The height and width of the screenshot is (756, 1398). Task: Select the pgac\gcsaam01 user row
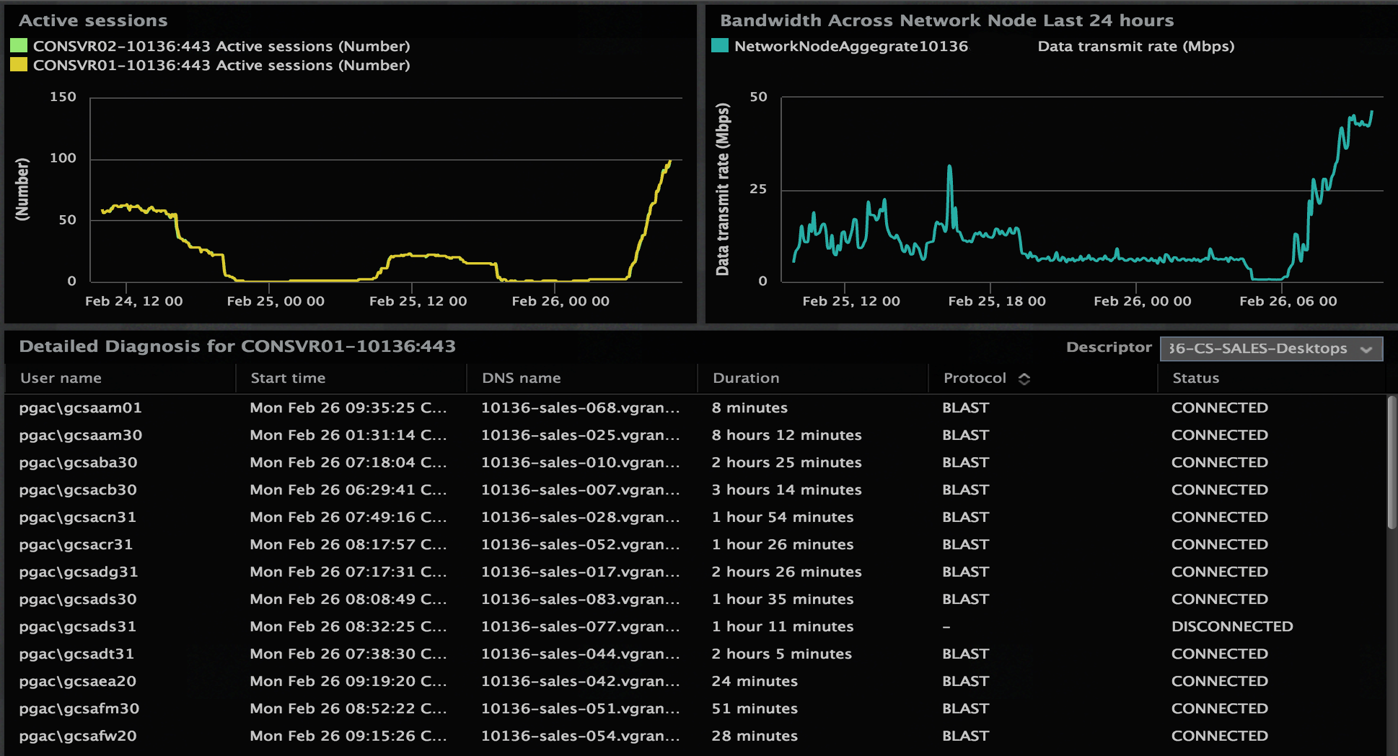[80, 408]
